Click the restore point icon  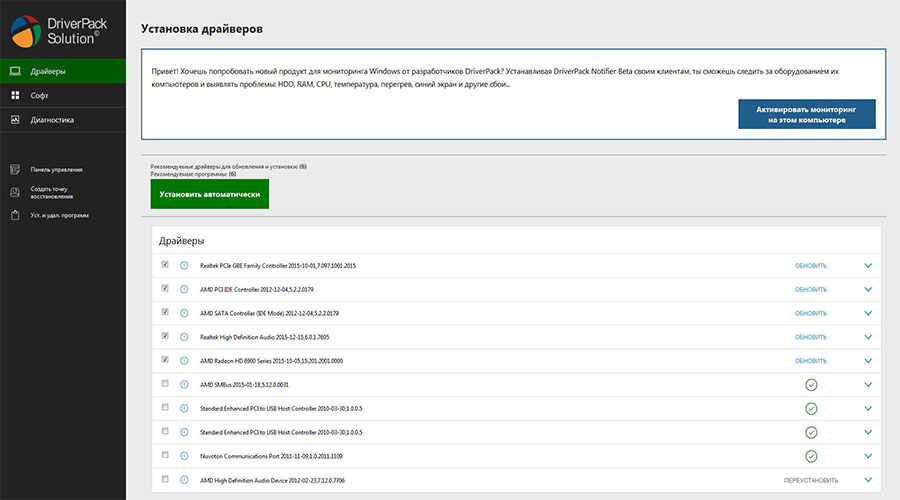pos(15,192)
